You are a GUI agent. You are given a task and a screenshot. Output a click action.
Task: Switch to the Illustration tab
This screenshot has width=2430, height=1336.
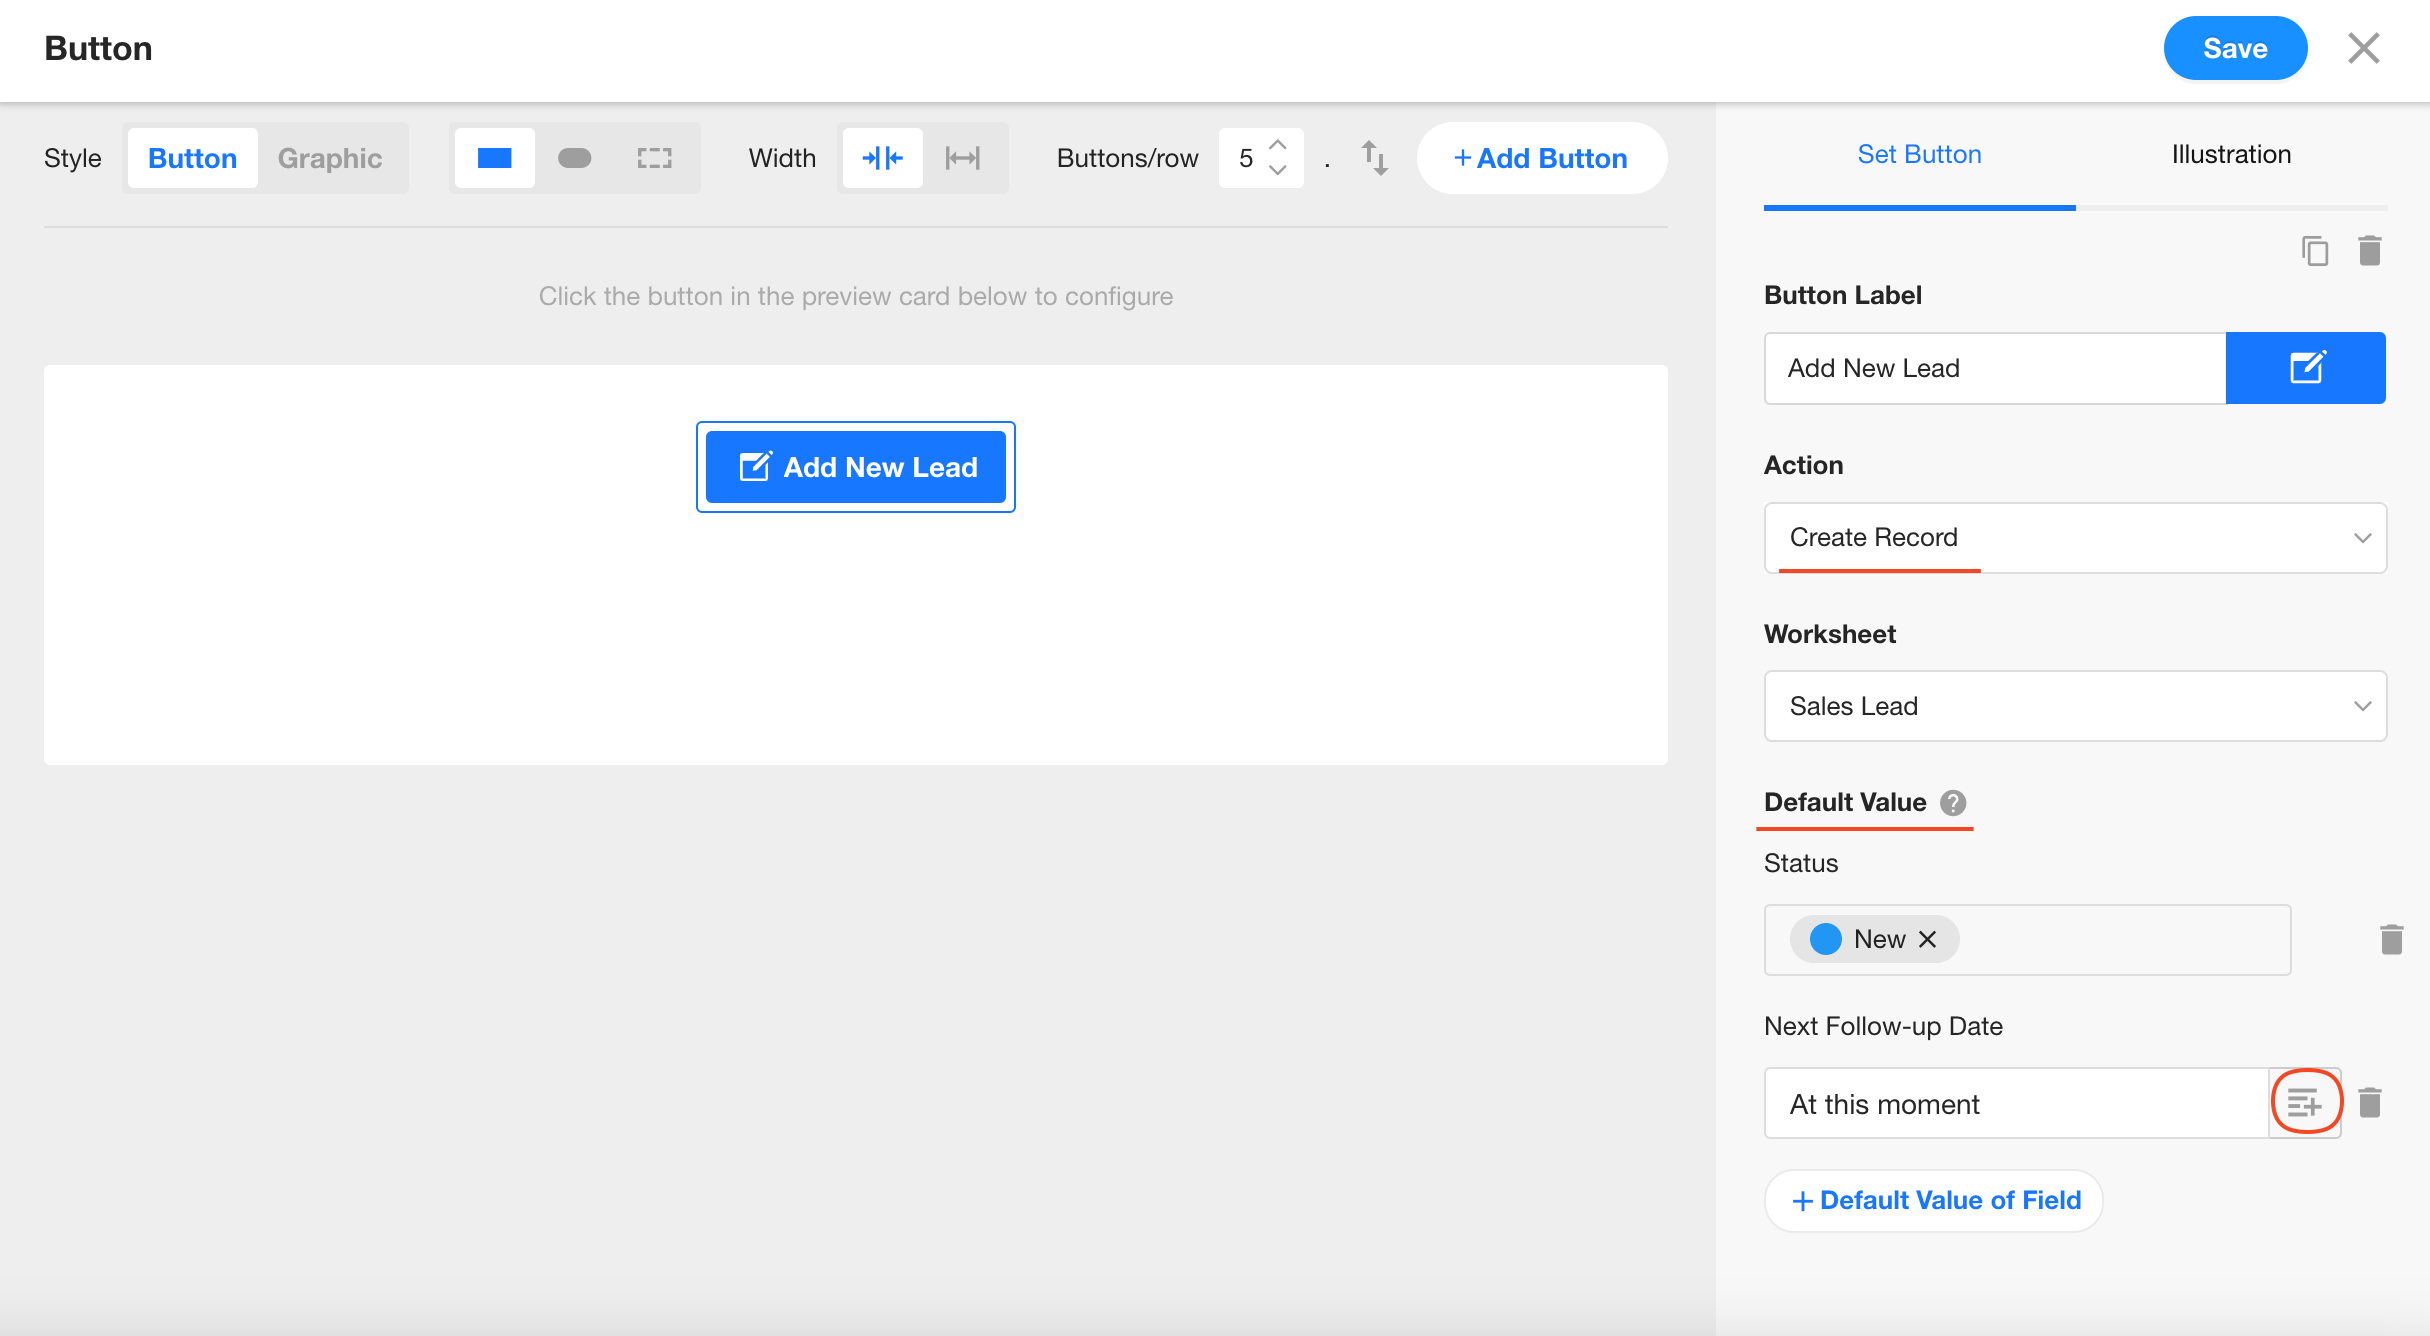[x=2230, y=155]
